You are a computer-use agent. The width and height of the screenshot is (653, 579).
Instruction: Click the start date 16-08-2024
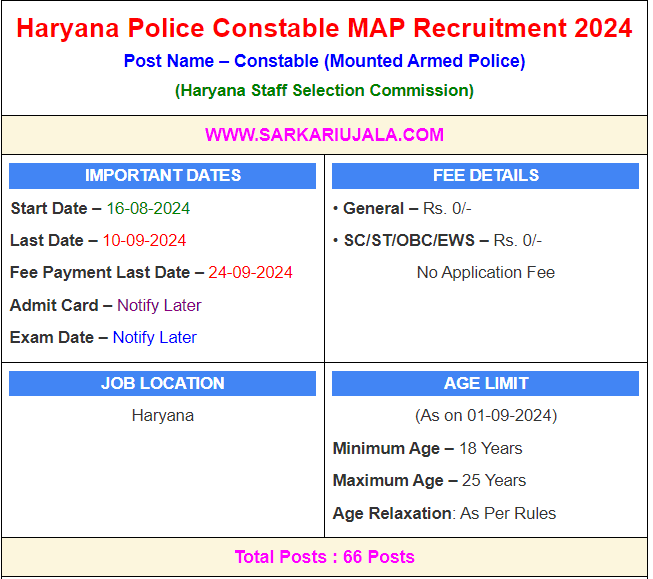tap(148, 208)
